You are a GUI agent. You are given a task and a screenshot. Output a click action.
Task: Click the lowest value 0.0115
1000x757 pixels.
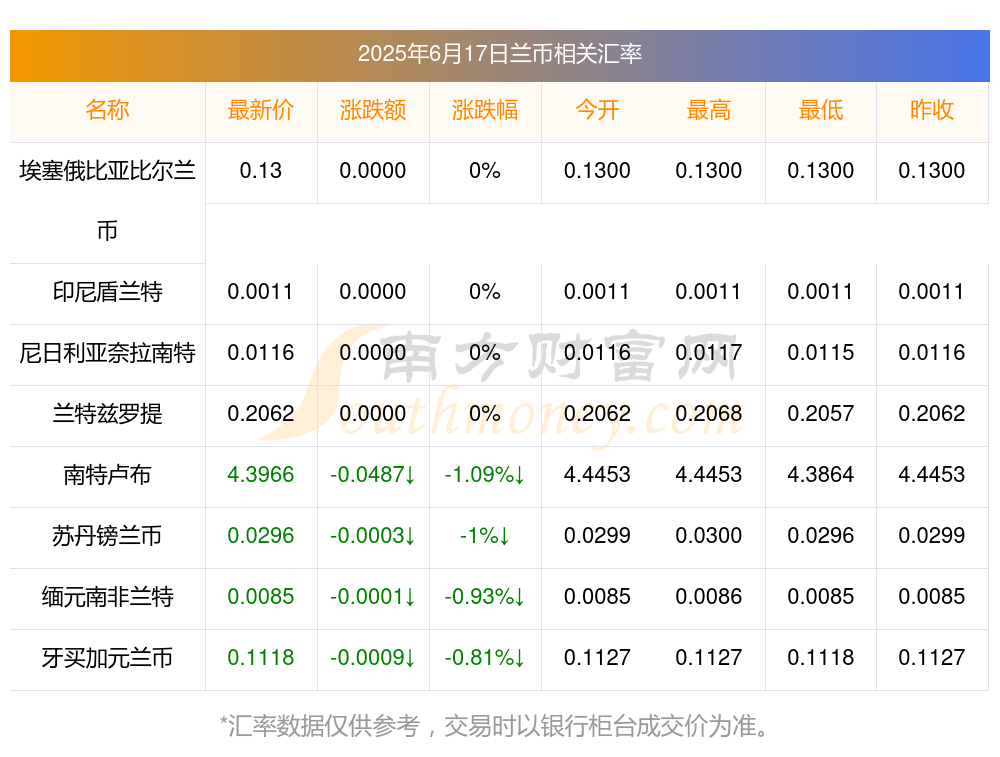pos(820,353)
